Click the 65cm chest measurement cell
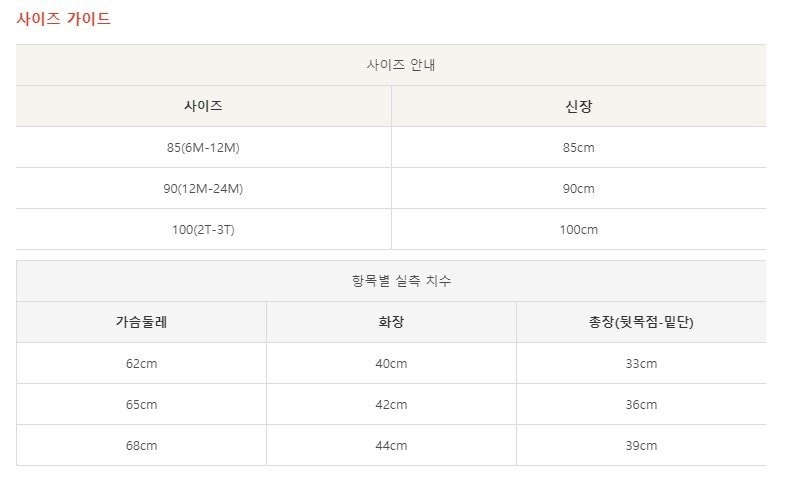This screenshot has height=488, width=794. point(141,404)
